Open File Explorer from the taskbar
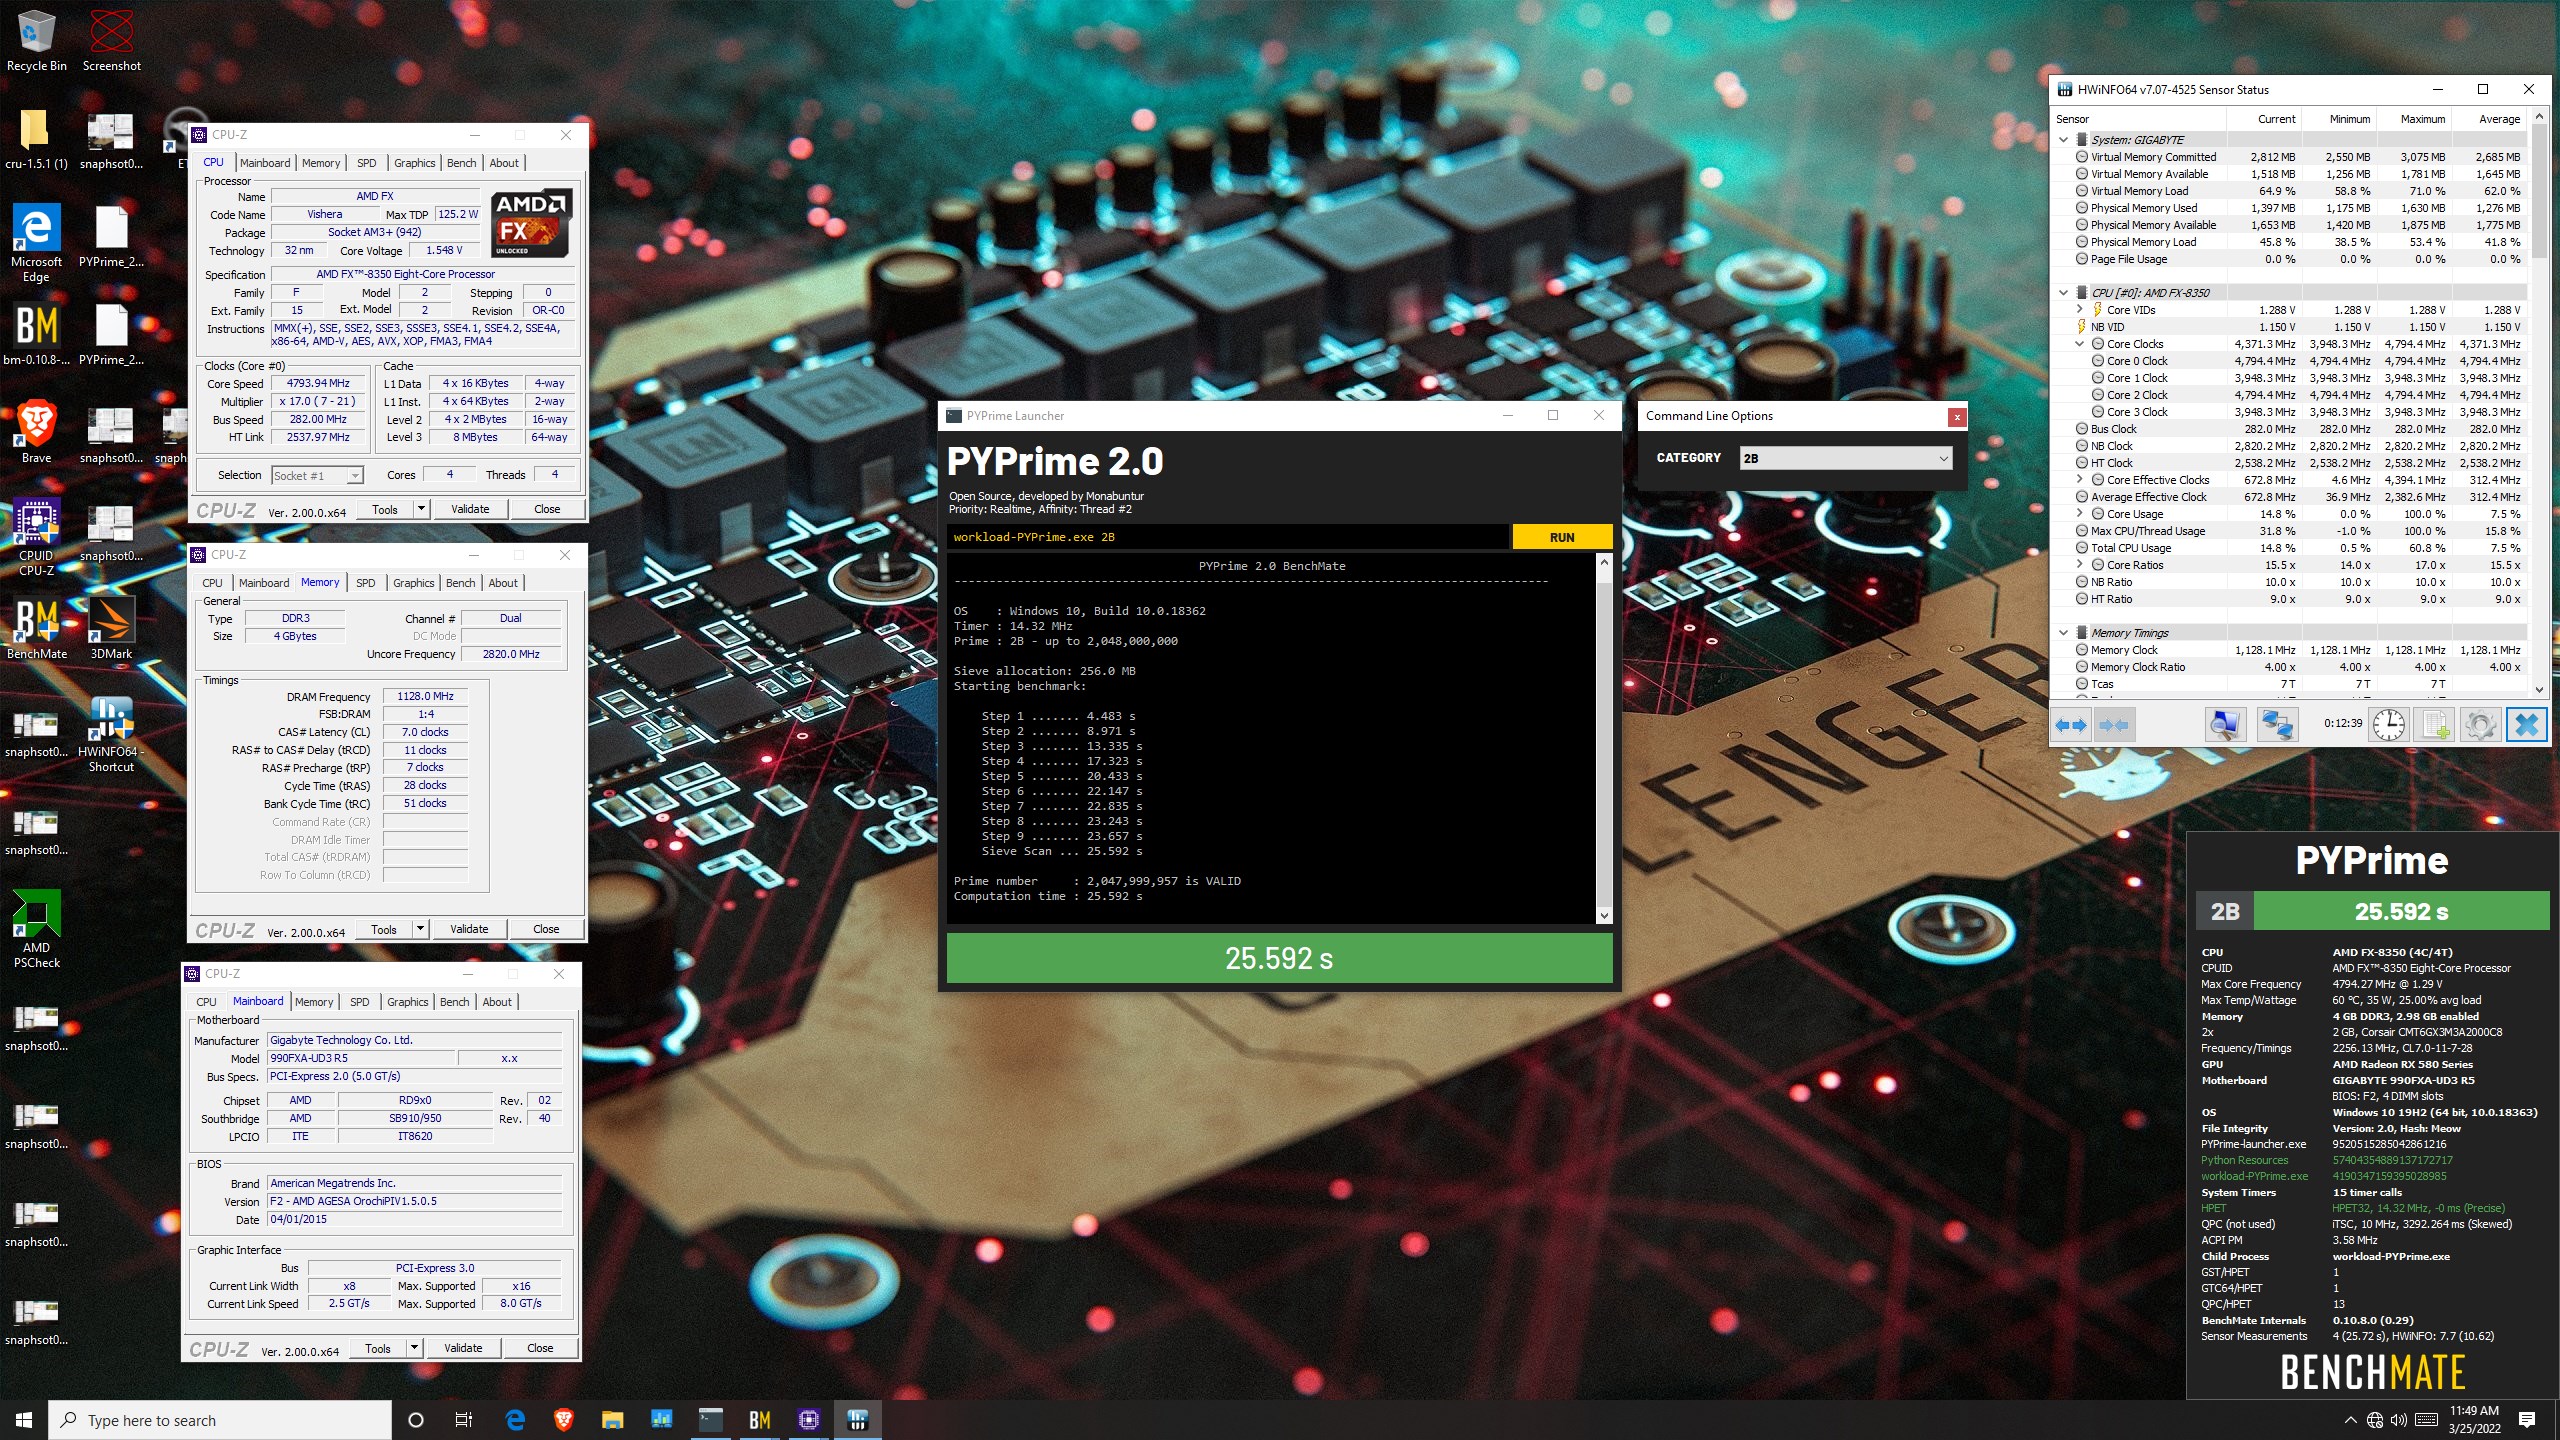The image size is (2560, 1440). pyautogui.click(x=612, y=1419)
